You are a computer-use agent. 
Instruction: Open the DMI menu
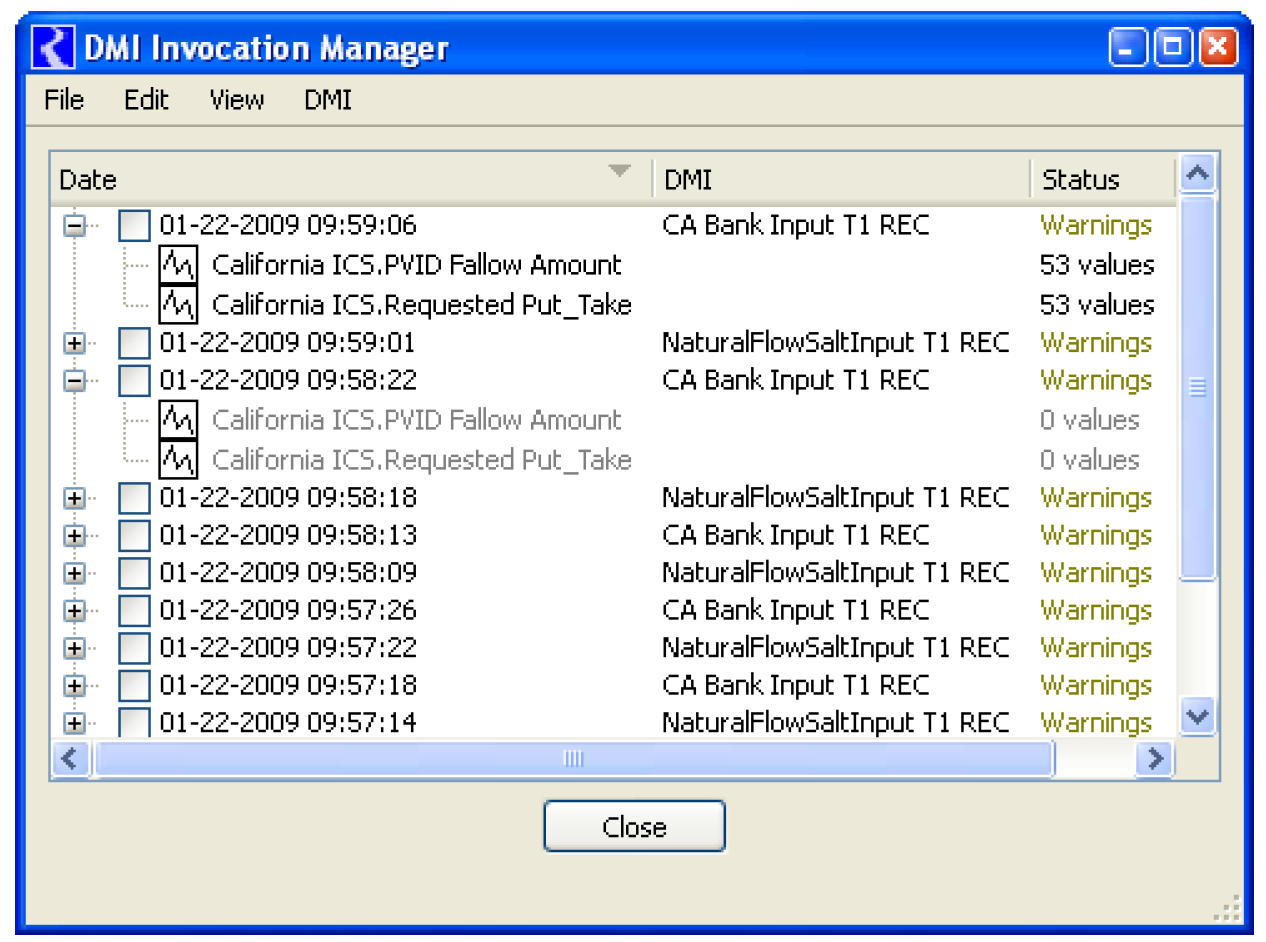tap(327, 100)
